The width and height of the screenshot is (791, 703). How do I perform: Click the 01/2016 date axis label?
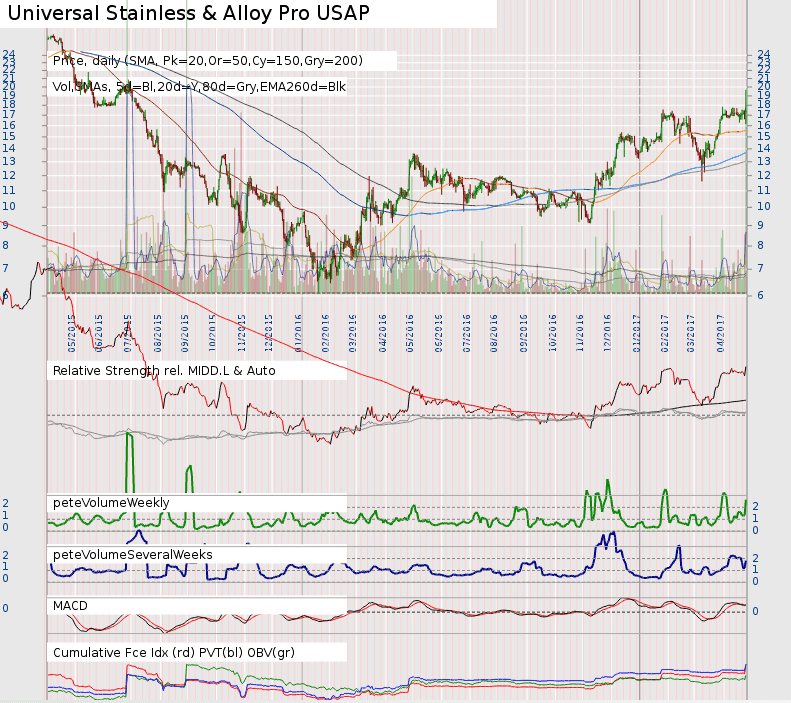click(x=298, y=333)
